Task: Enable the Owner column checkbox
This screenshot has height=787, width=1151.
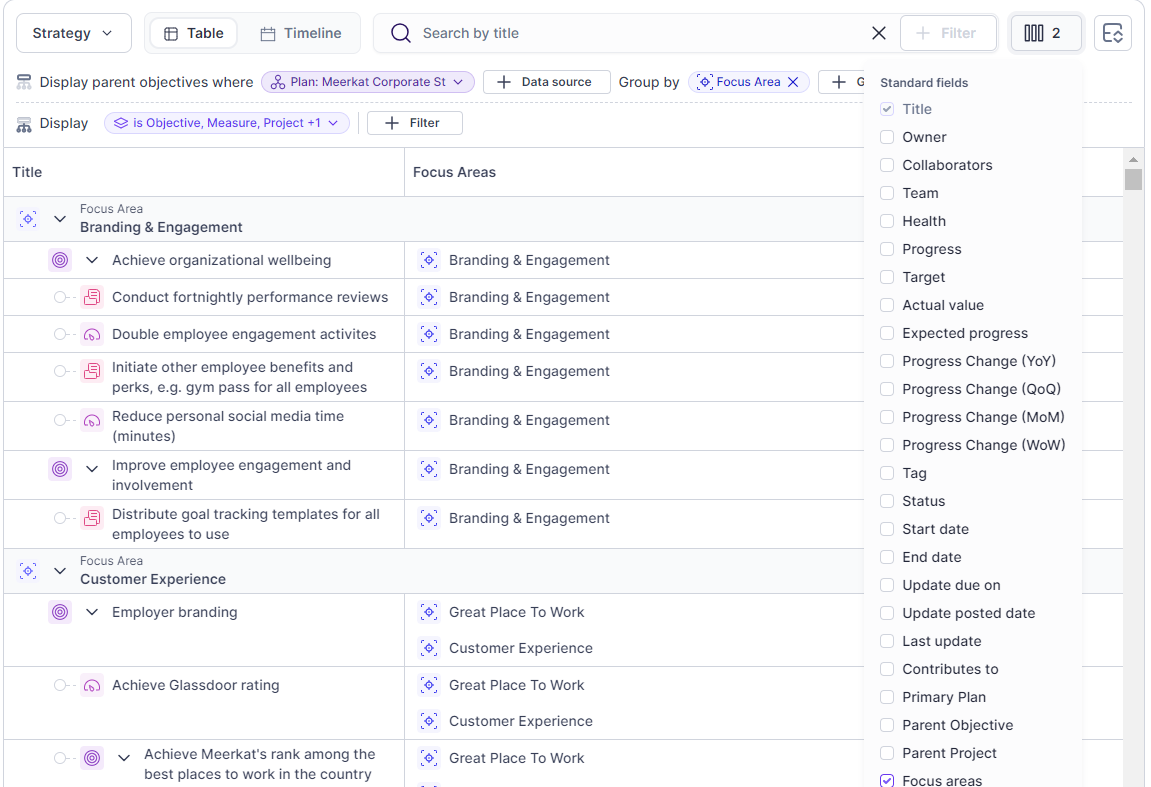Action: coord(887,137)
